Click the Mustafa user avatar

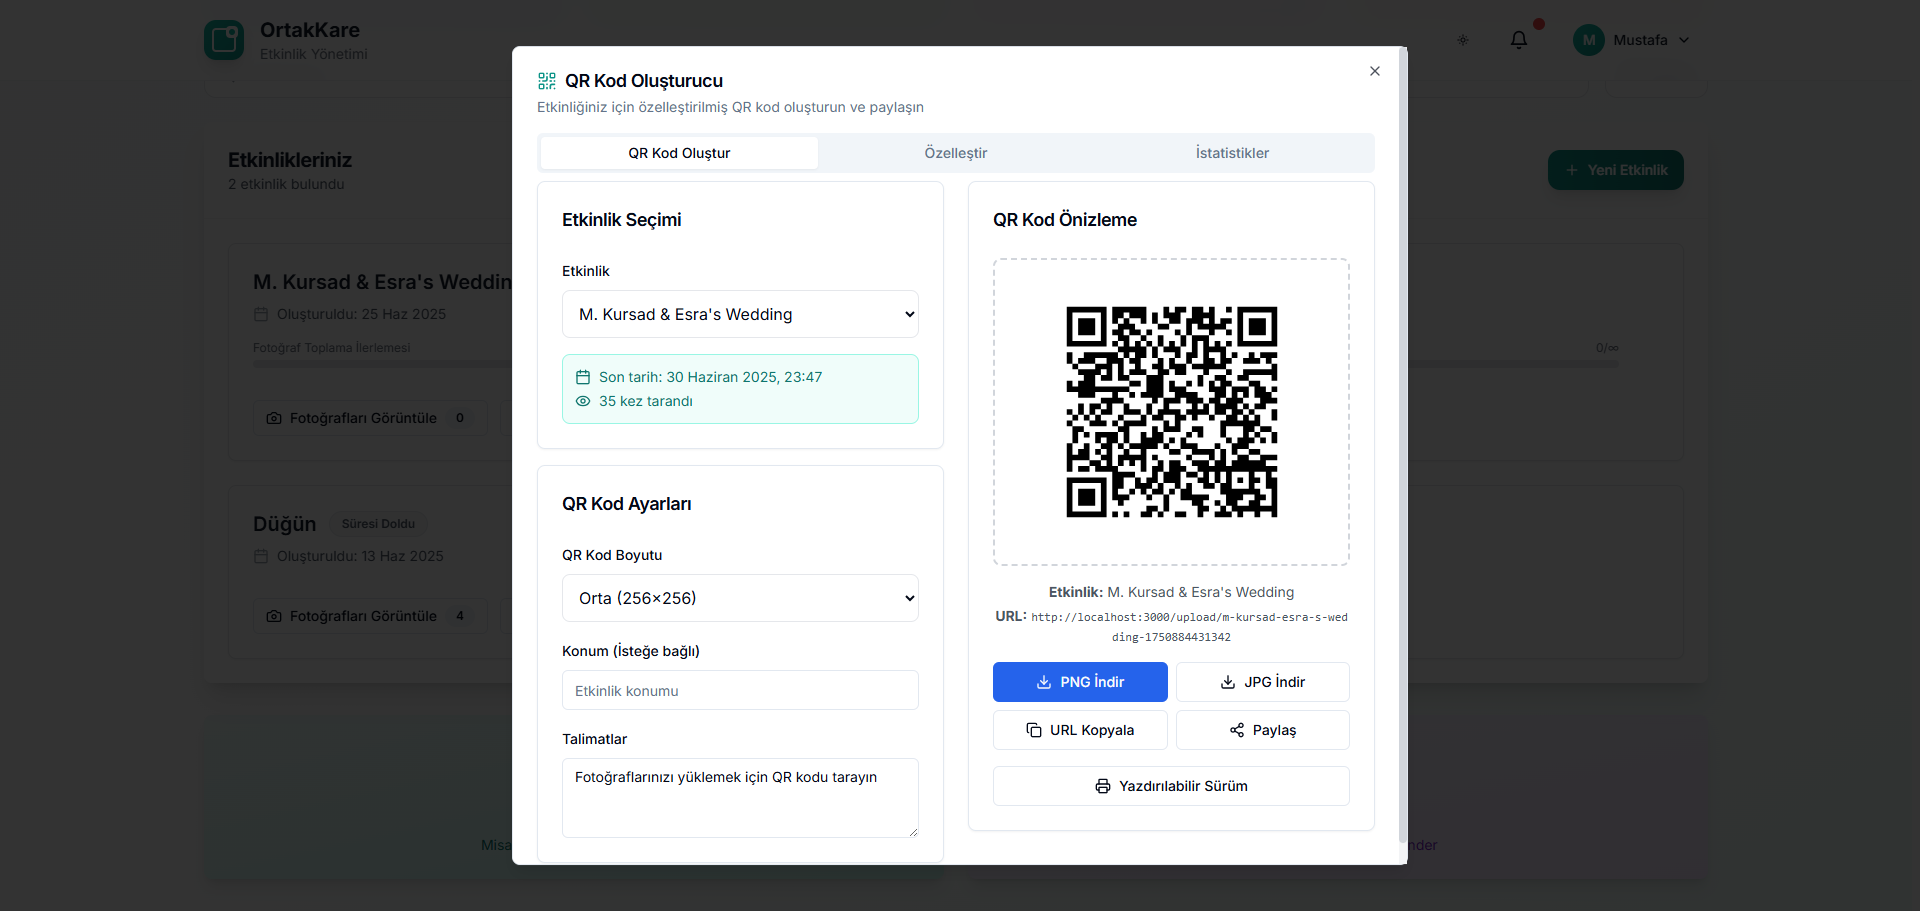(x=1589, y=40)
